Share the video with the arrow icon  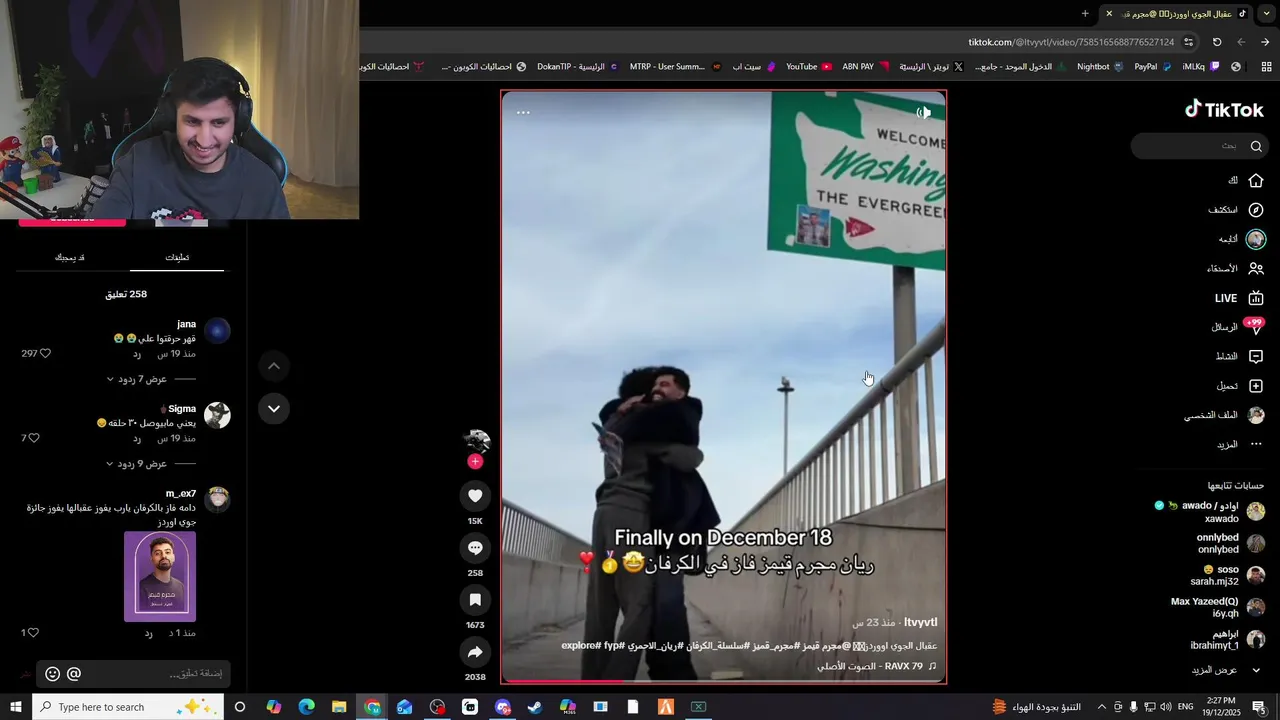(475, 652)
